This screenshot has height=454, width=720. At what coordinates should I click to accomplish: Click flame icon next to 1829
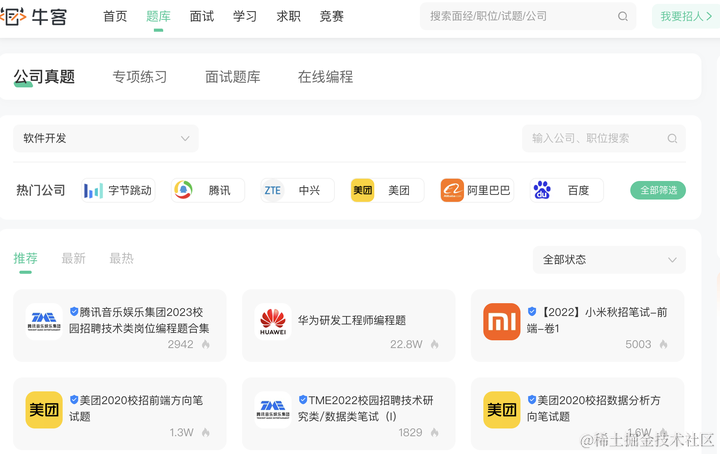[434, 432]
